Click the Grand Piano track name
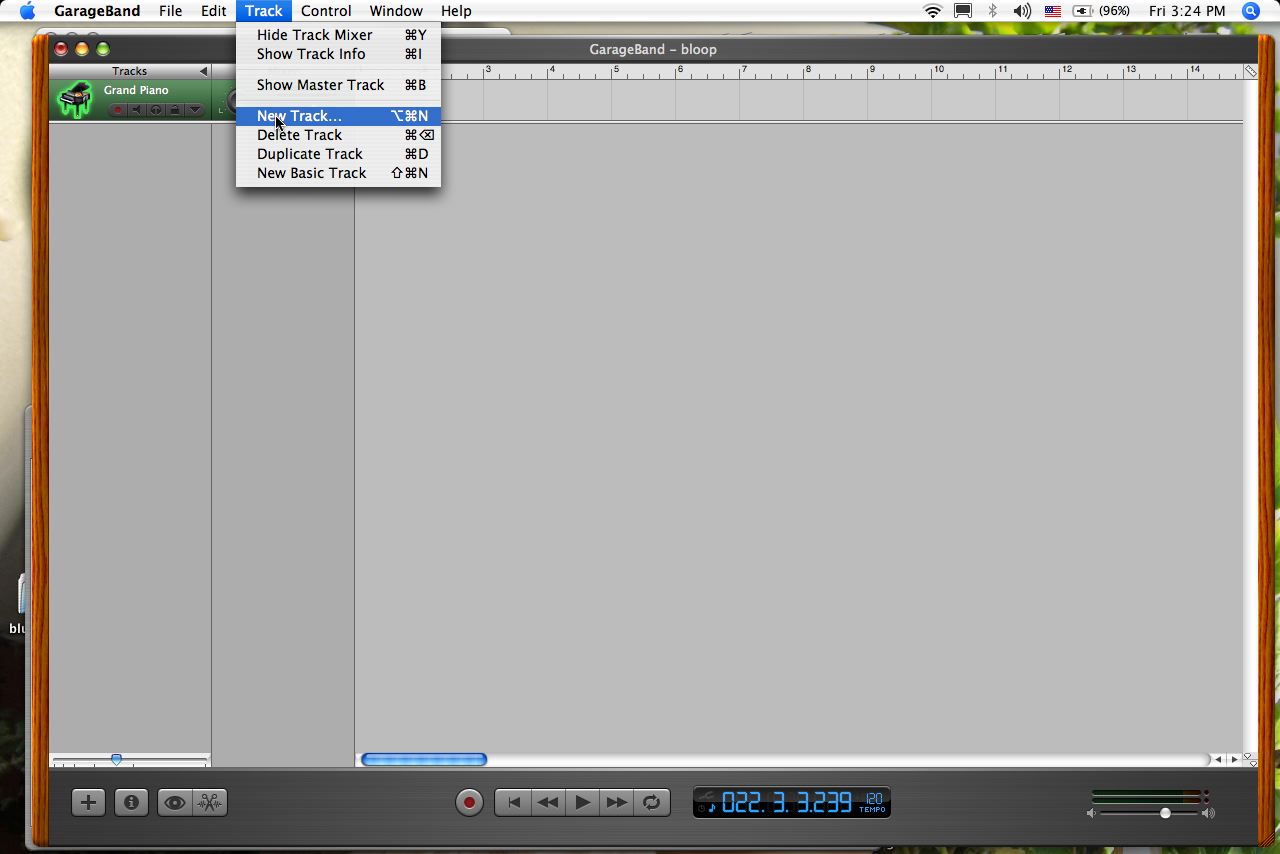This screenshot has height=854, width=1280. click(136, 90)
